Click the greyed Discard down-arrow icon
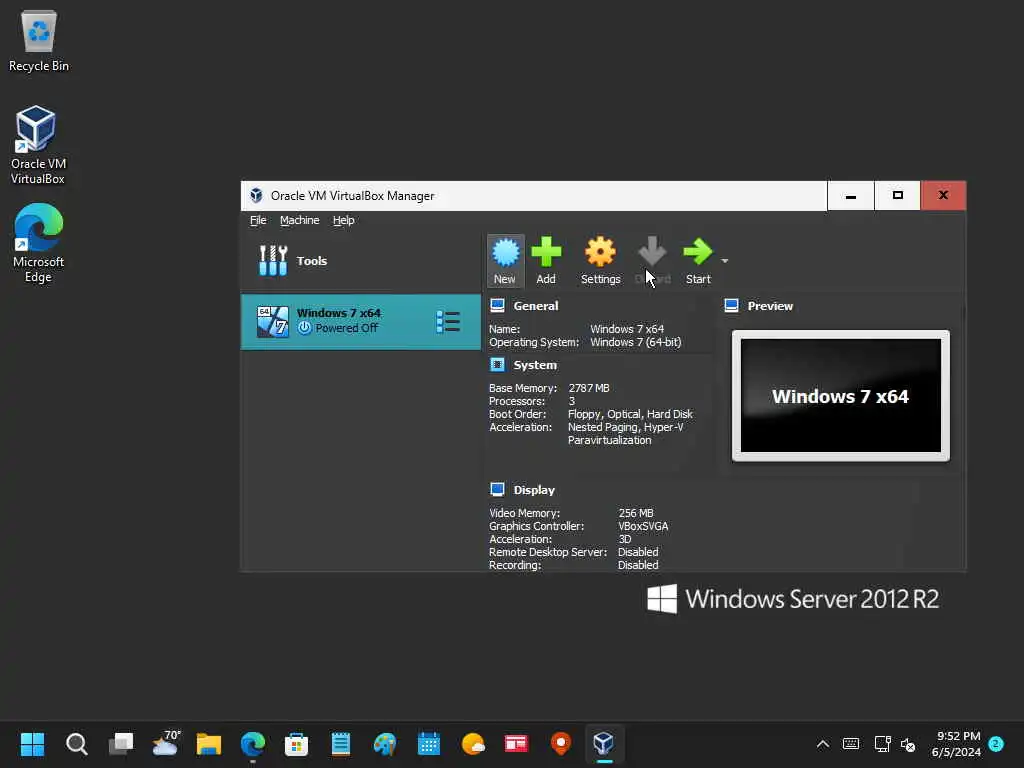The height and width of the screenshot is (768, 1024). click(652, 252)
